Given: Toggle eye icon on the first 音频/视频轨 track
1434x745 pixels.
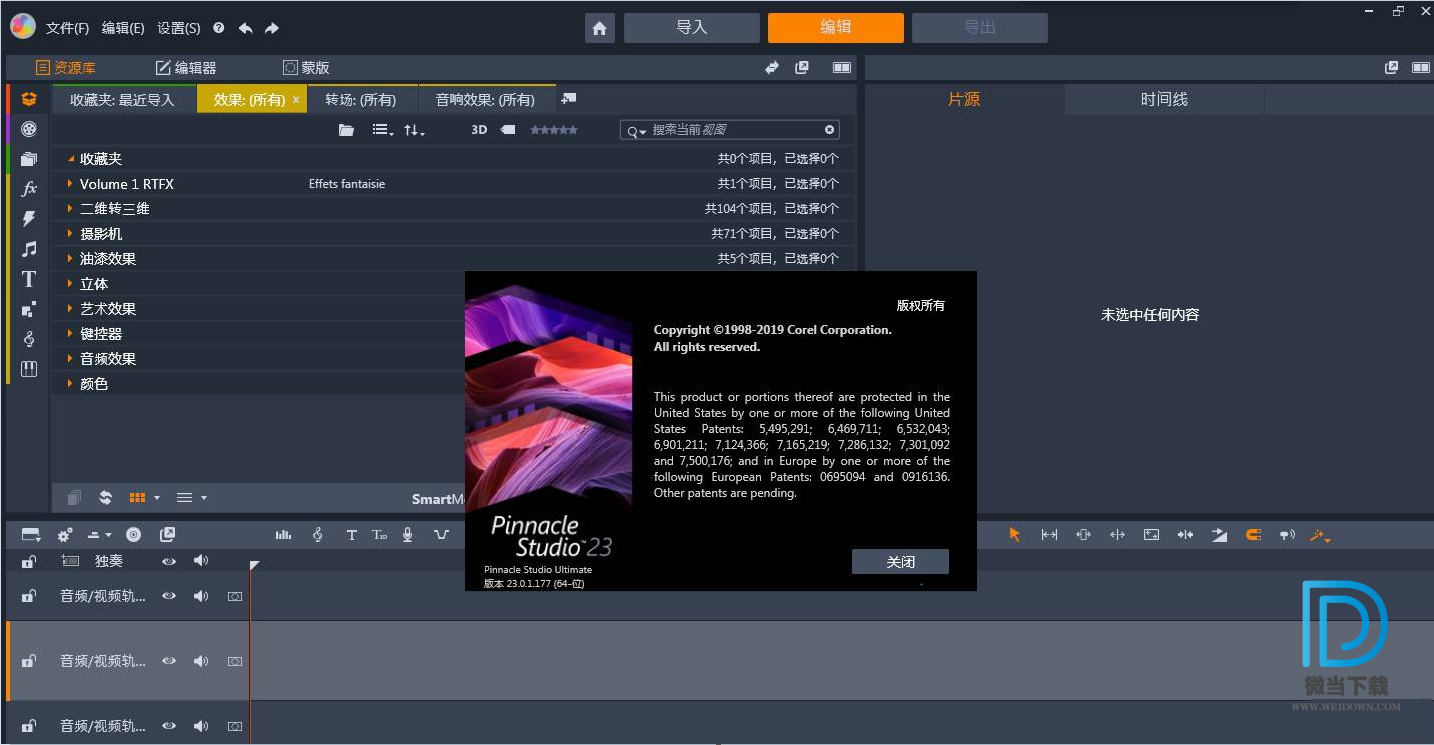Looking at the screenshot, I should pyautogui.click(x=169, y=596).
